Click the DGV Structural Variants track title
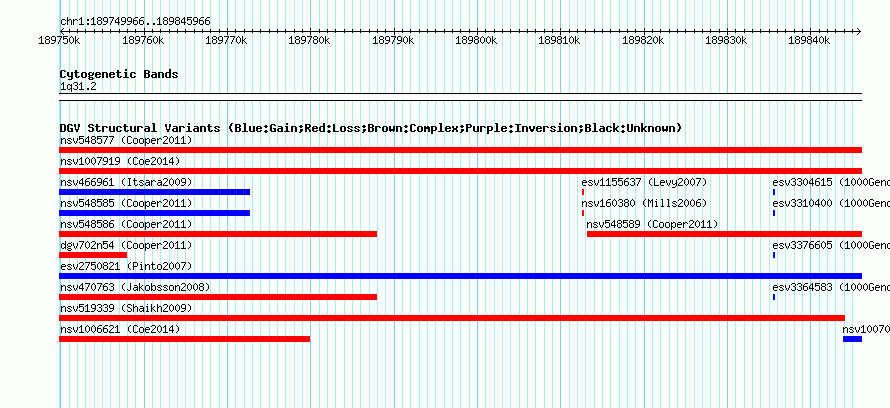890x408 pixels. point(371,128)
